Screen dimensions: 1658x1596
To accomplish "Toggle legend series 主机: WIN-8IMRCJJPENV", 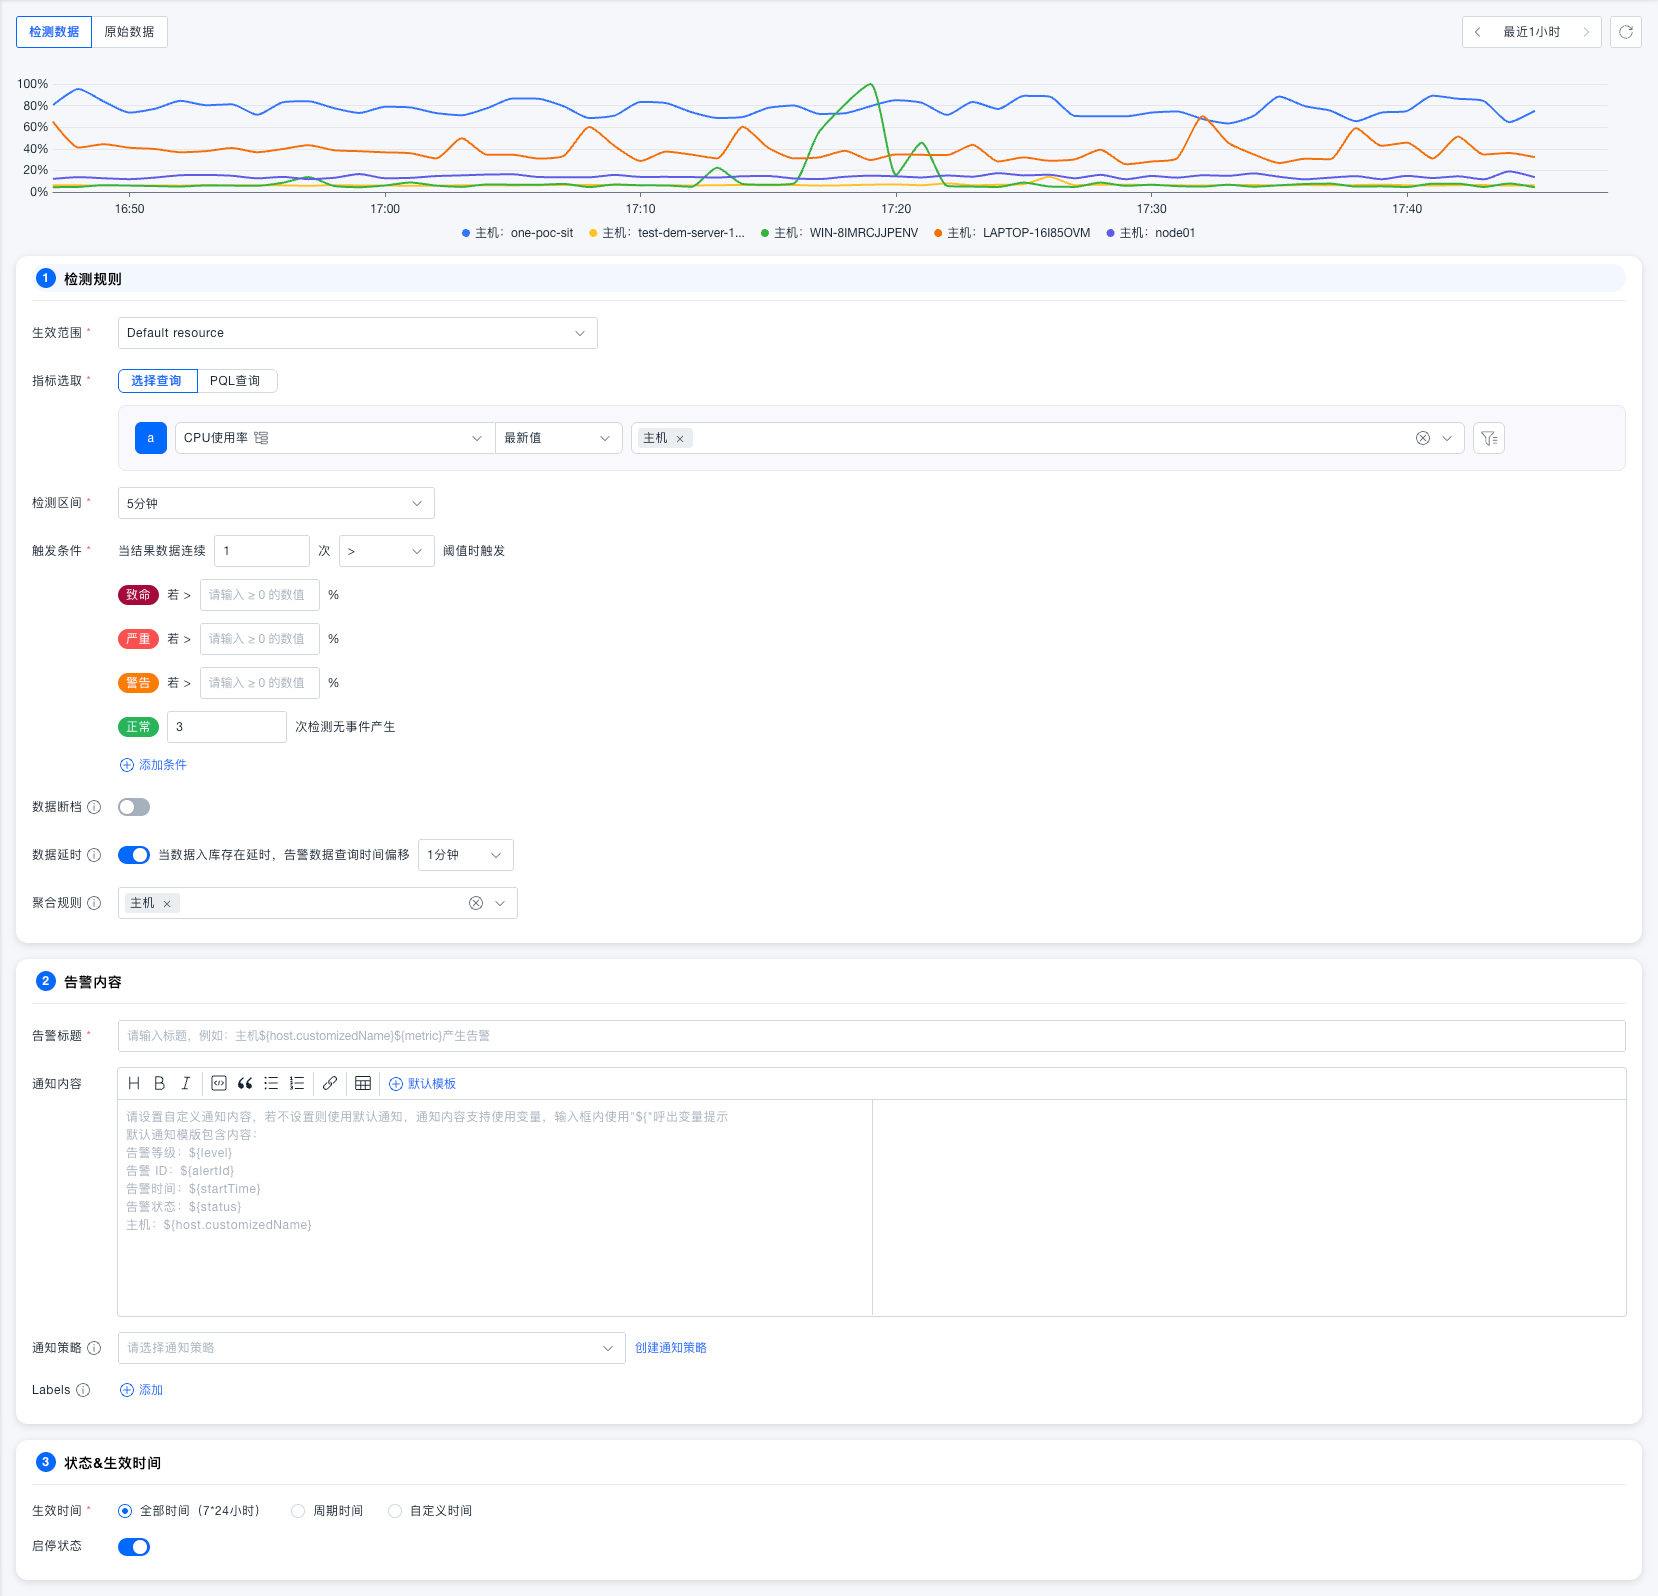I will (840, 233).
